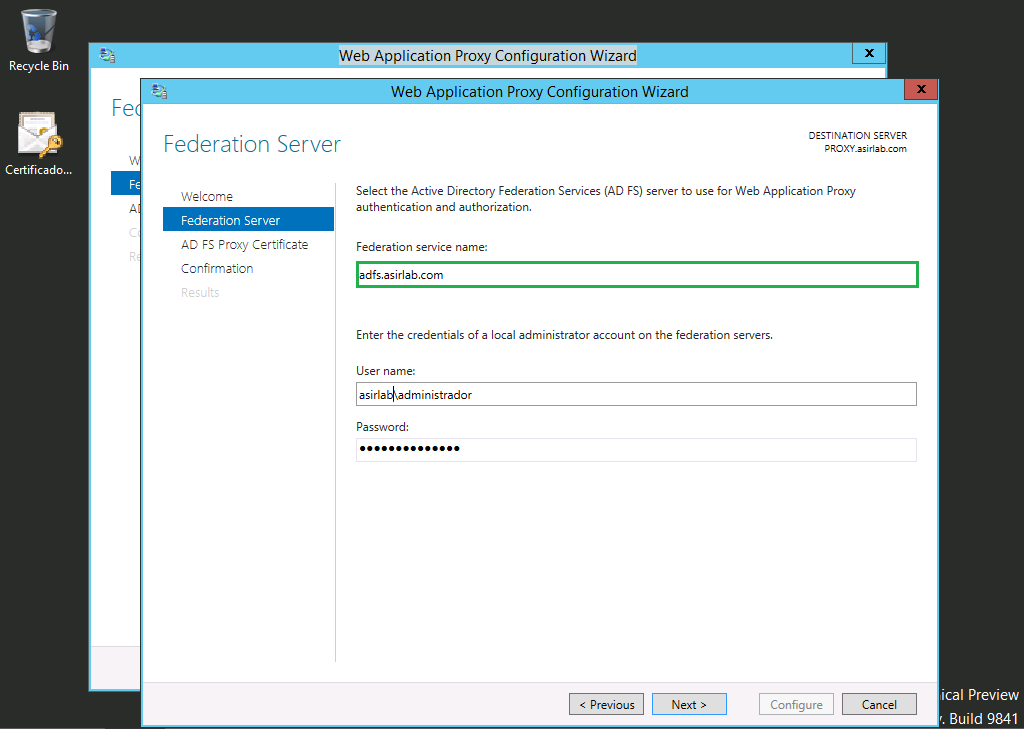The height and width of the screenshot is (729, 1024).
Task: Click the 'Password:' label
Action: (x=382, y=427)
